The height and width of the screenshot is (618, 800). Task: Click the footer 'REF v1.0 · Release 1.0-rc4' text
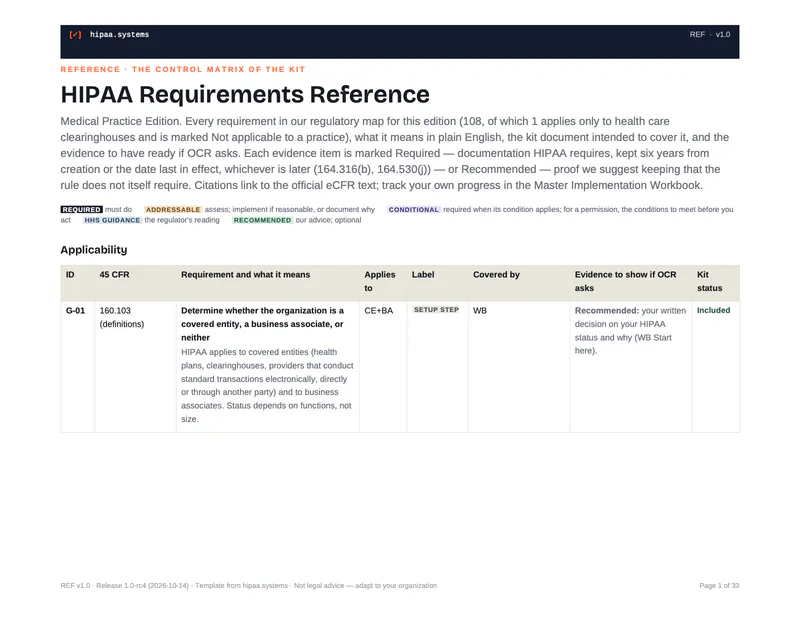(124, 586)
